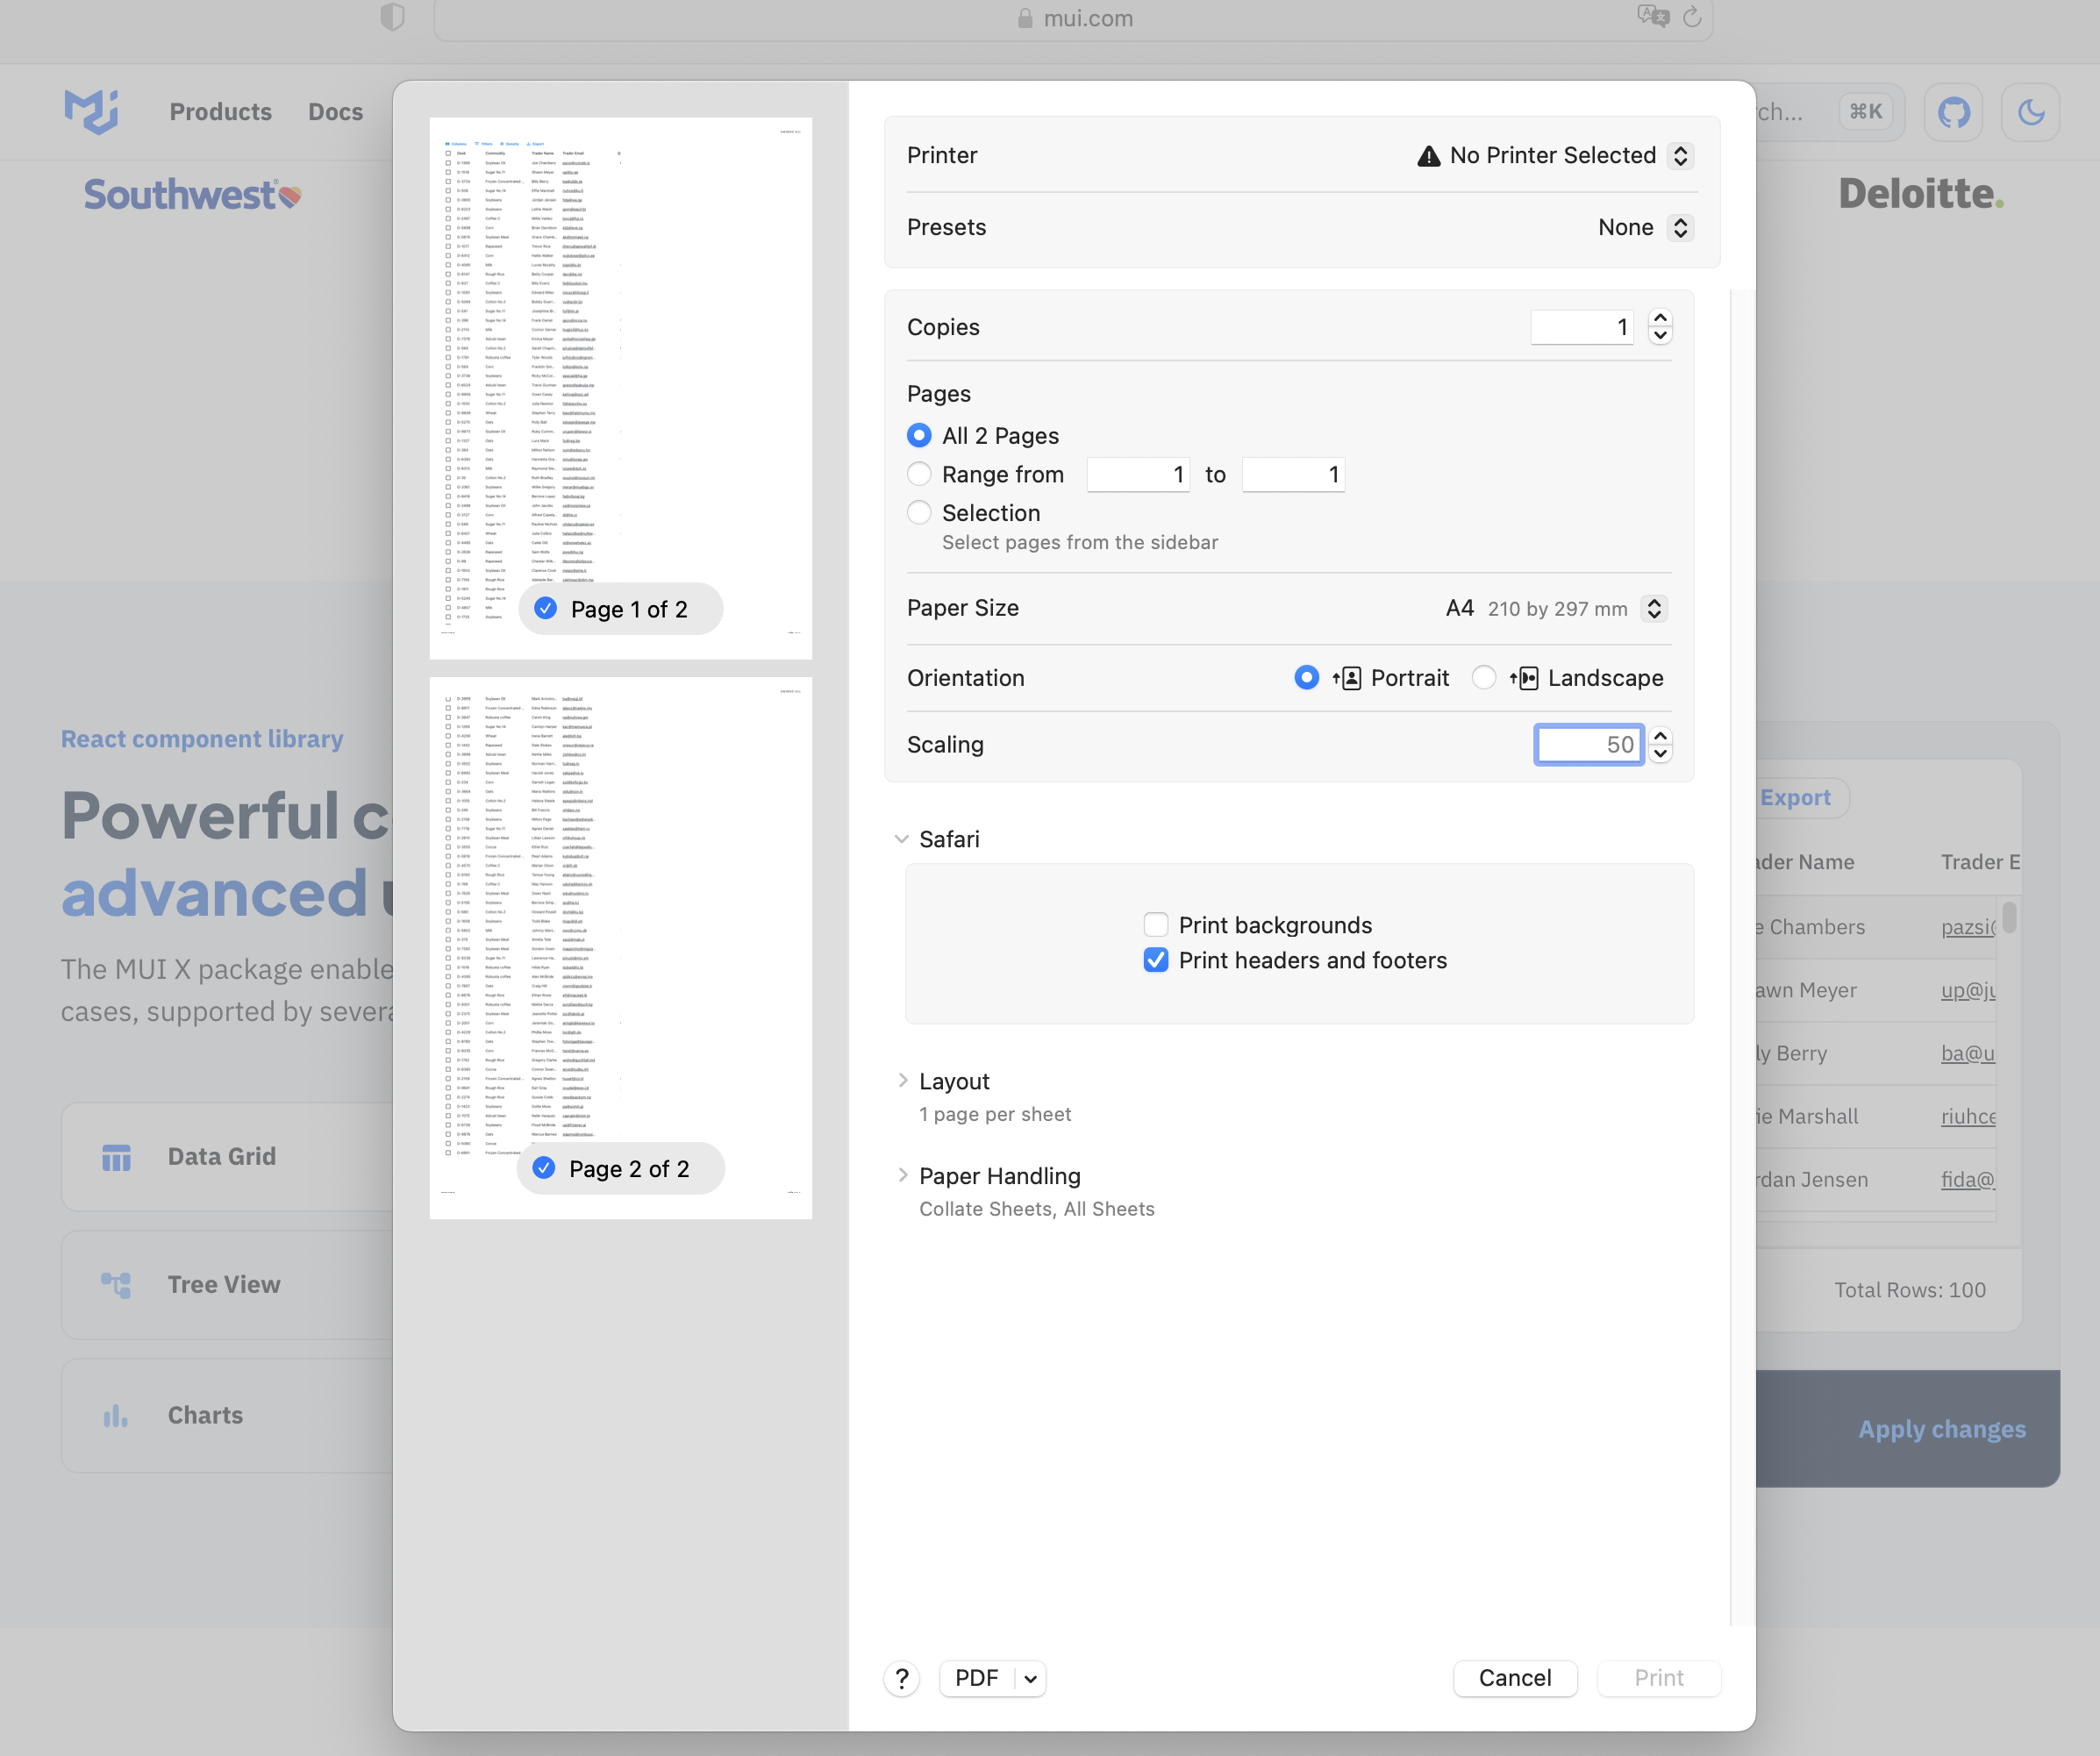This screenshot has width=2100, height=1756.
Task: Open the Products menu
Action: 220,111
